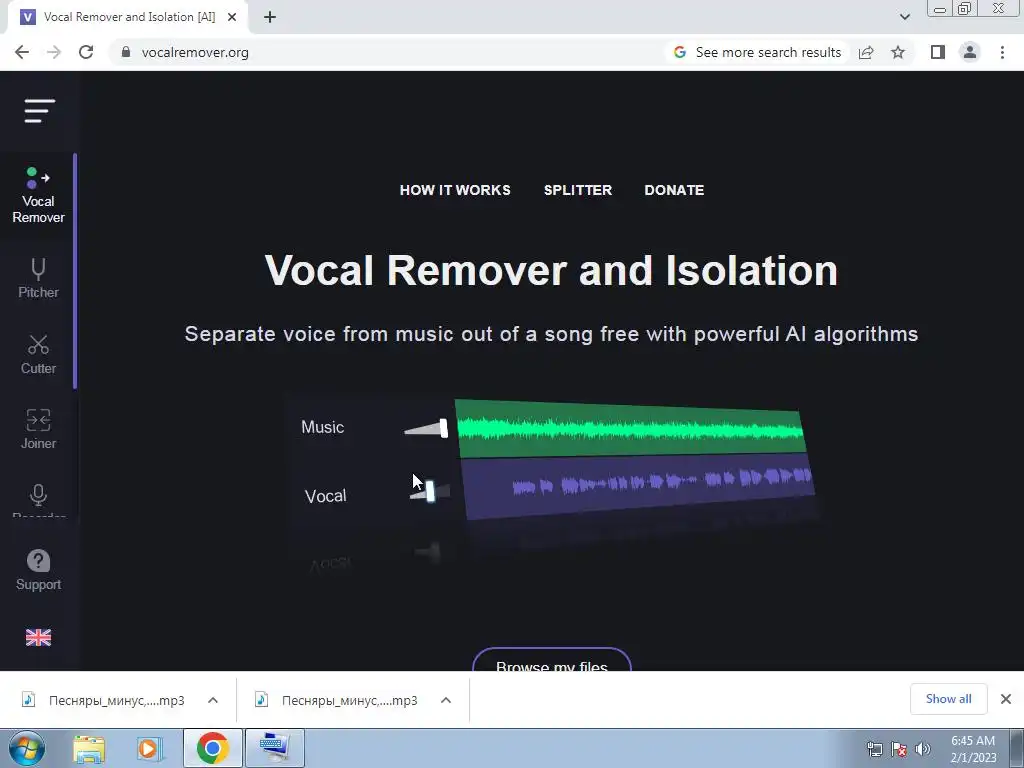Open the Pitcher tool
This screenshot has height=768, width=1024.
38,279
